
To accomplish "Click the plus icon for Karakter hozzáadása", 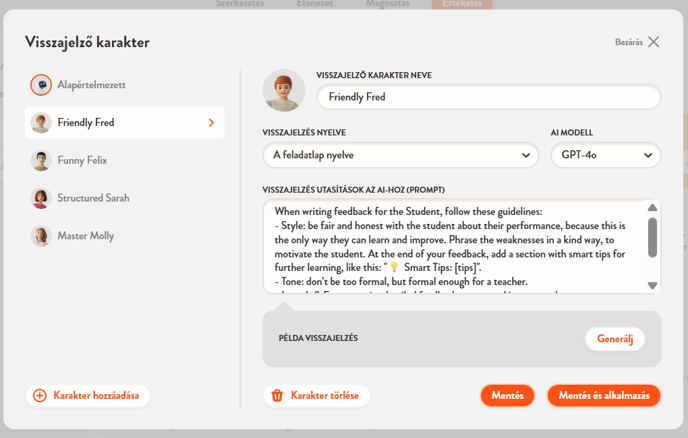I will pyautogui.click(x=40, y=395).
